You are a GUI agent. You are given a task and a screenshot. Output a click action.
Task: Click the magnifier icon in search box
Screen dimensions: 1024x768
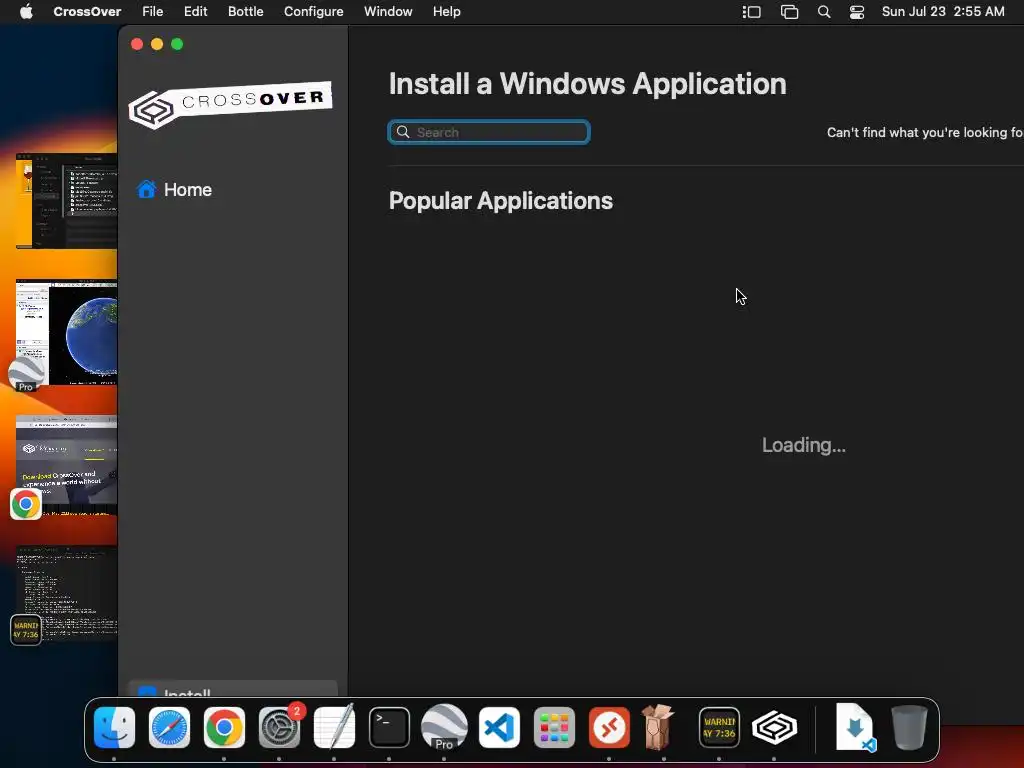(x=403, y=132)
